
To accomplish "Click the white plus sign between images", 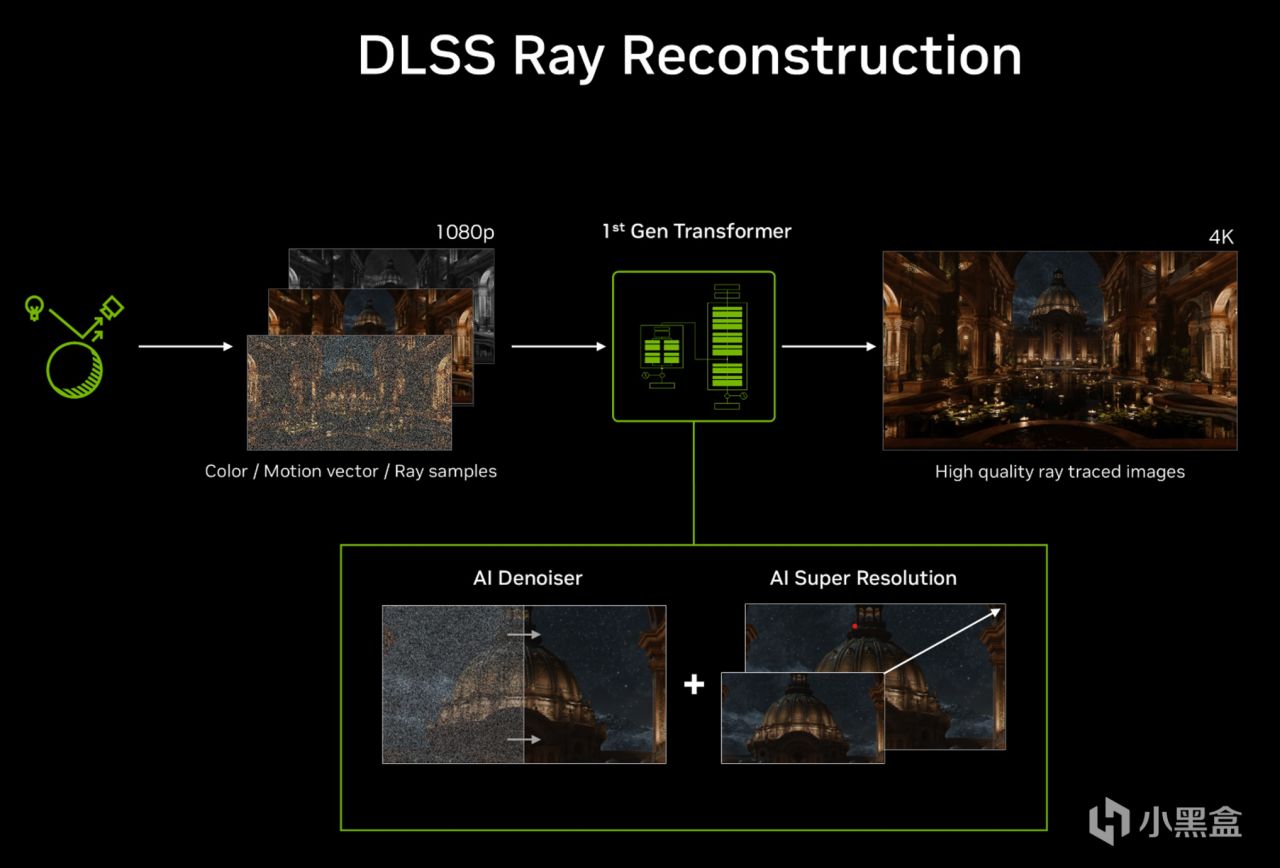I will 694,684.
